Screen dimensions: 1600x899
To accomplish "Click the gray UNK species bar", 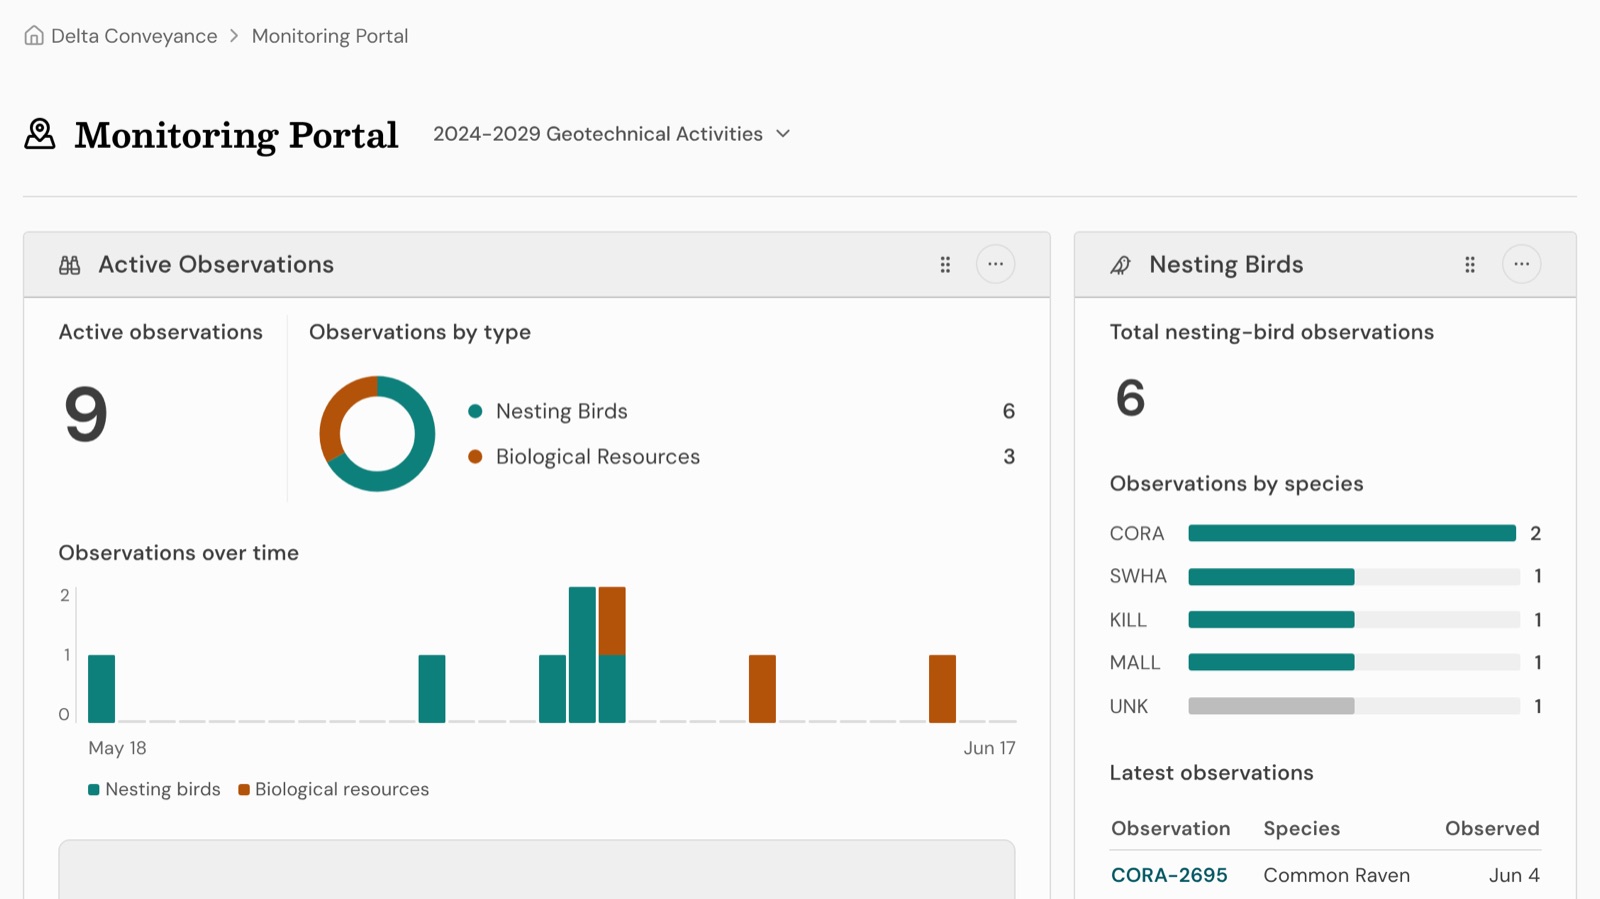I will pyautogui.click(x=1271, y=706).
